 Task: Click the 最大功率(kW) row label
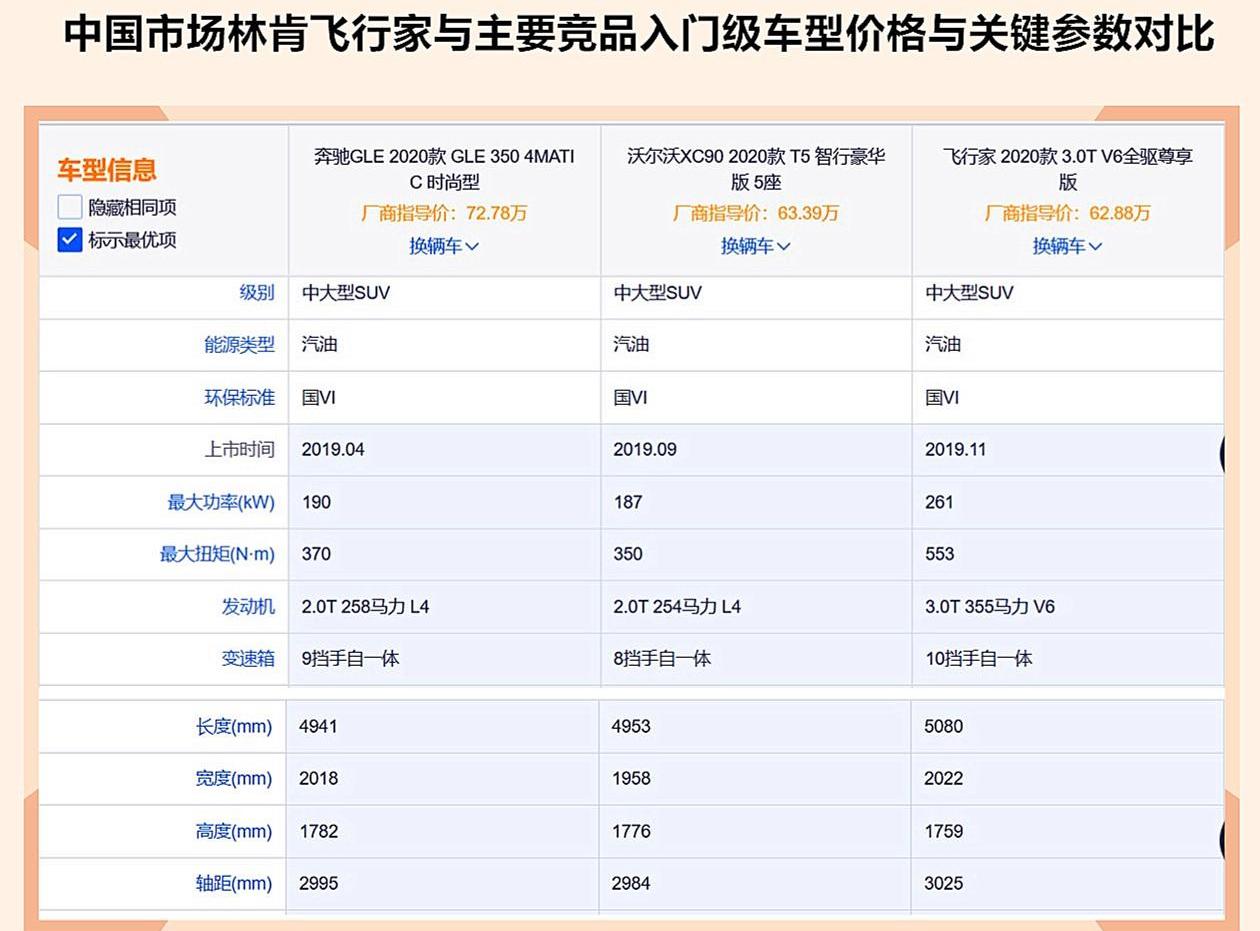(221, 502)
